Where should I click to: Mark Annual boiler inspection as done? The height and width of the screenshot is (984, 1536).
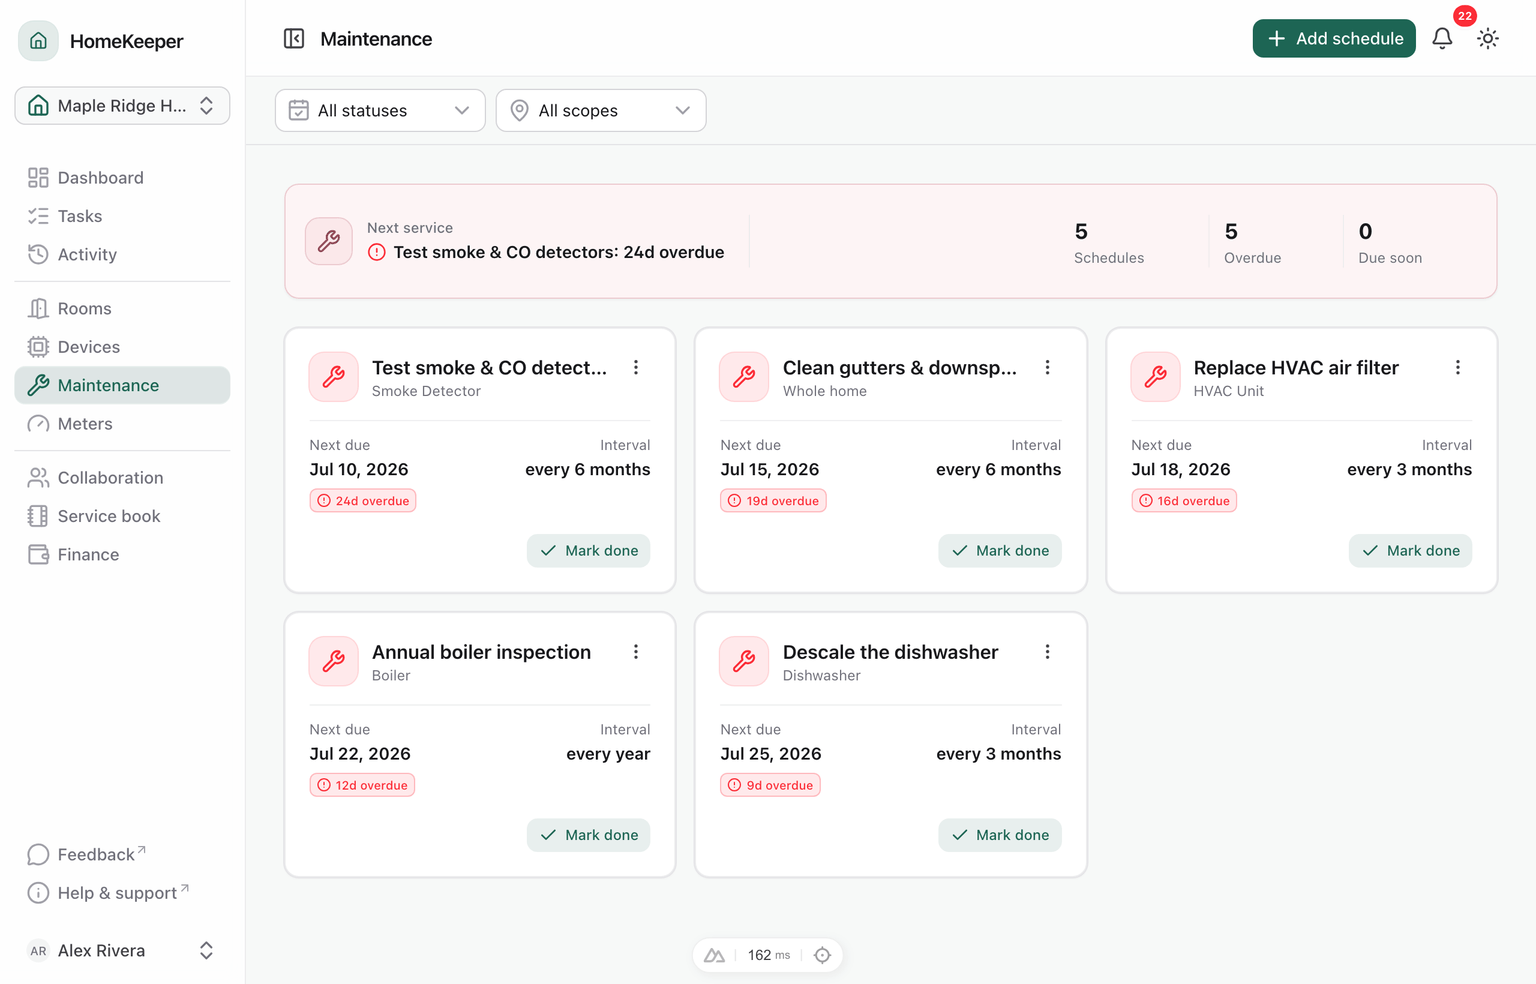coord(589,835)
